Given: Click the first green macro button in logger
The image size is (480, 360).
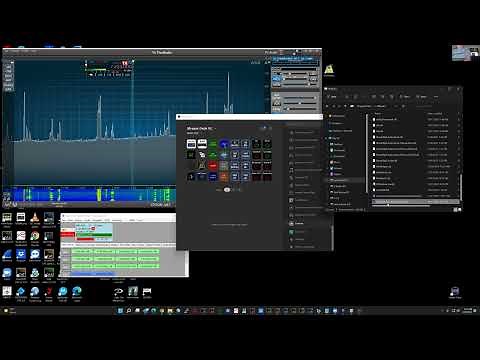Looking at the screenshot, I should coord(82,252).
